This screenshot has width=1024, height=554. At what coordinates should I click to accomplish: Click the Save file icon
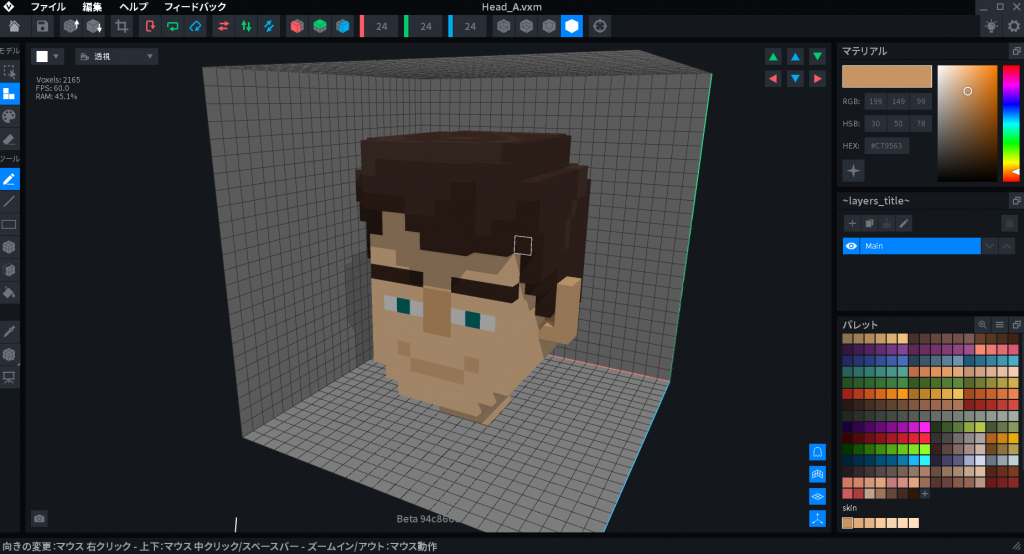[x=42, y=26]
